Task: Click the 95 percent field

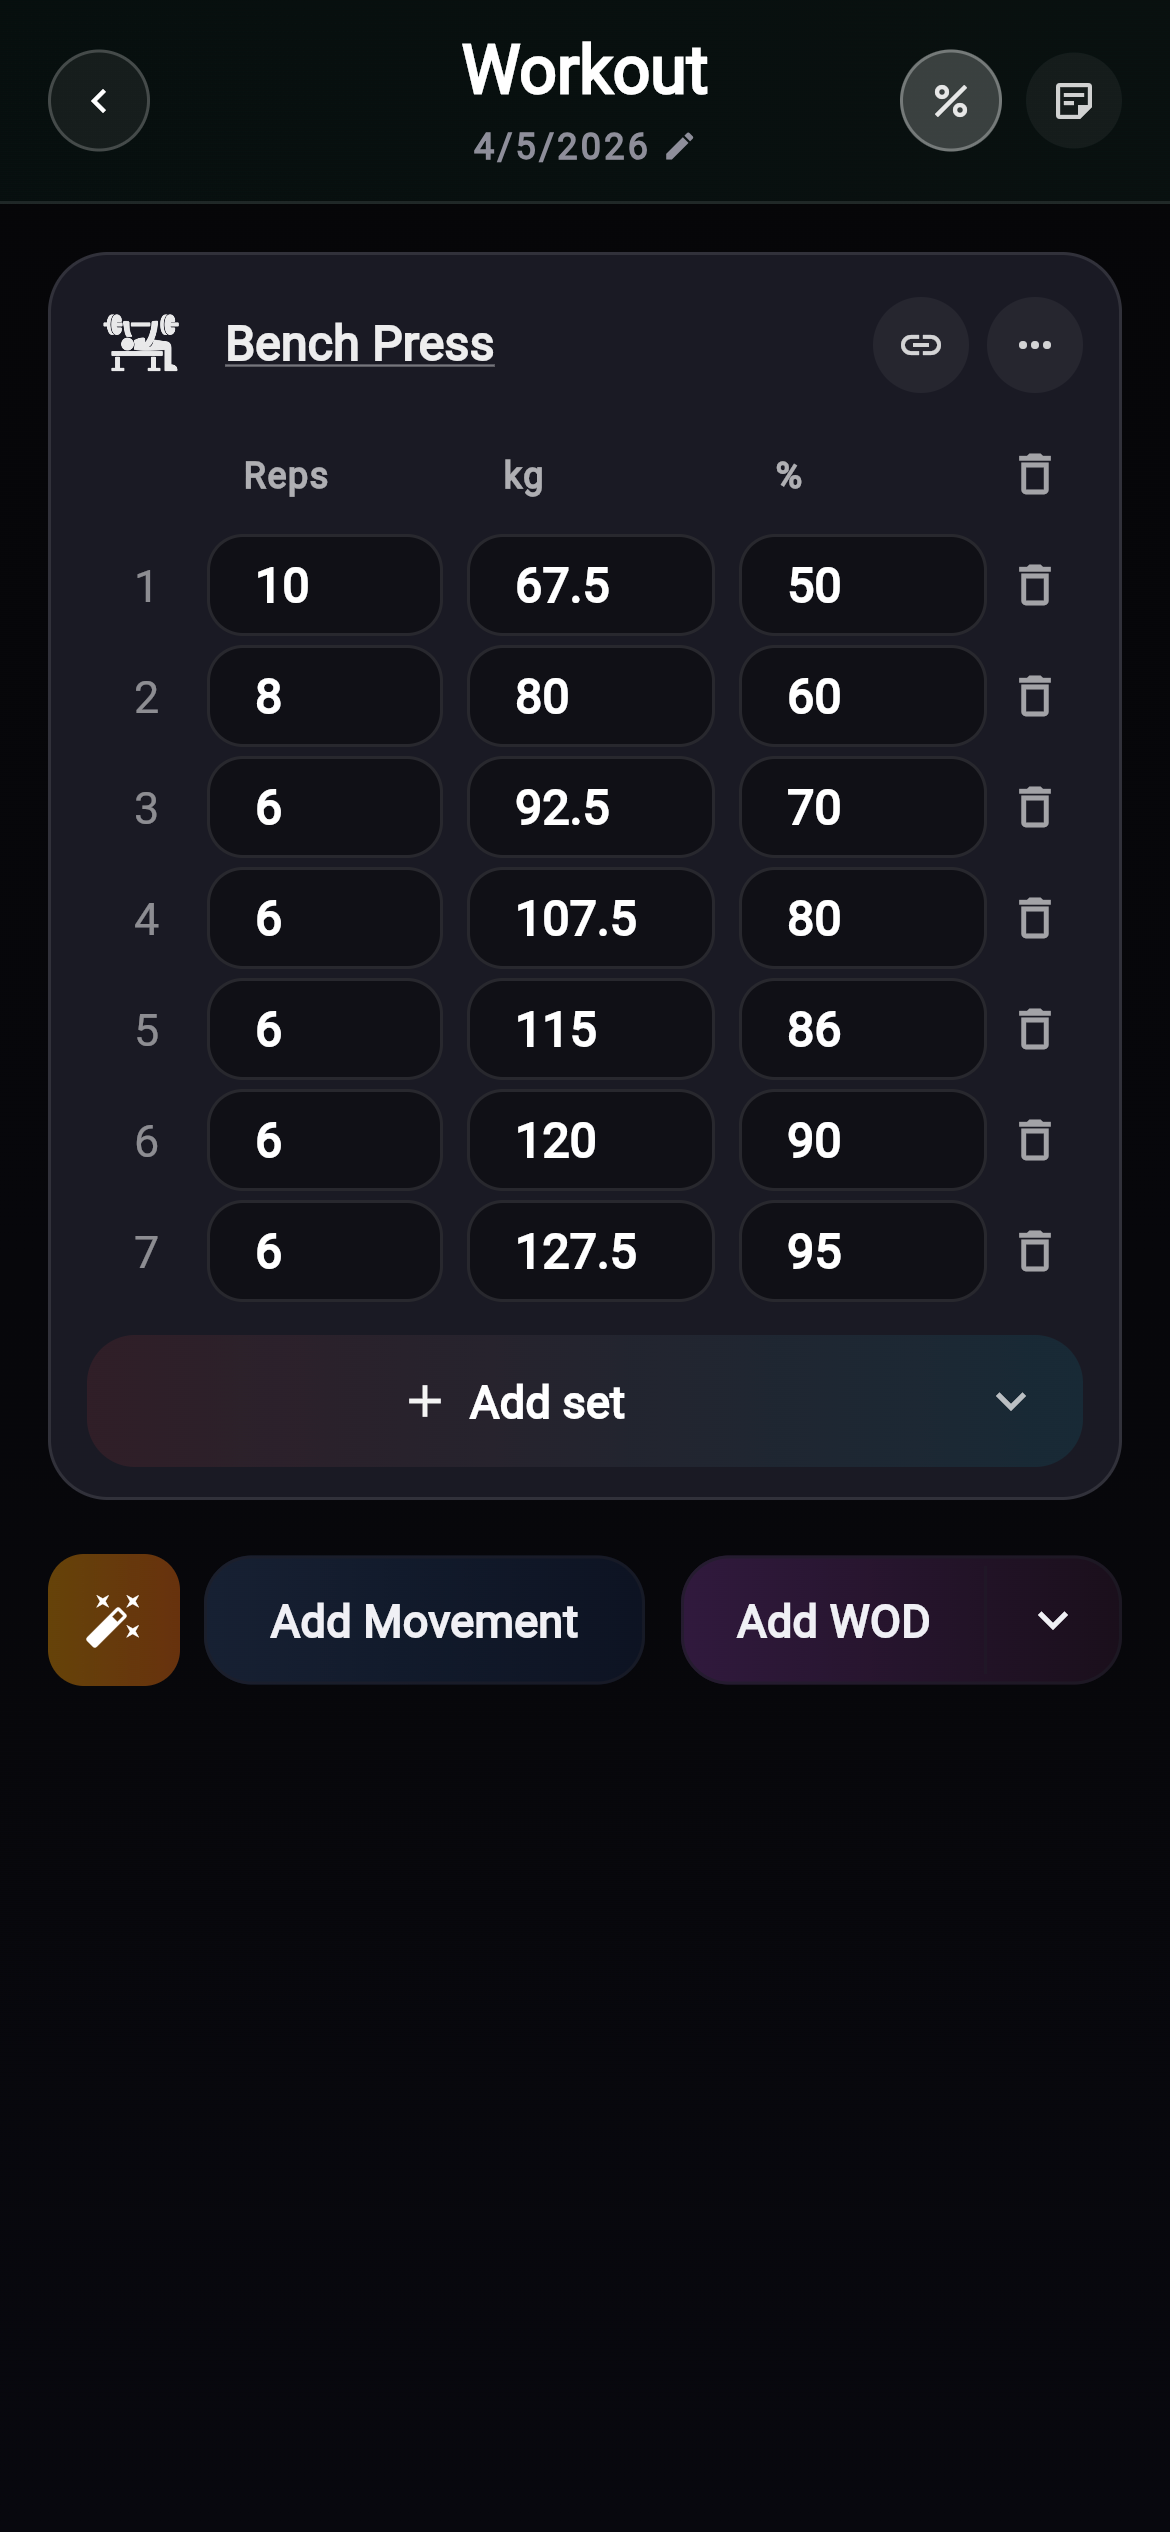Action: tap(862, 1252)
